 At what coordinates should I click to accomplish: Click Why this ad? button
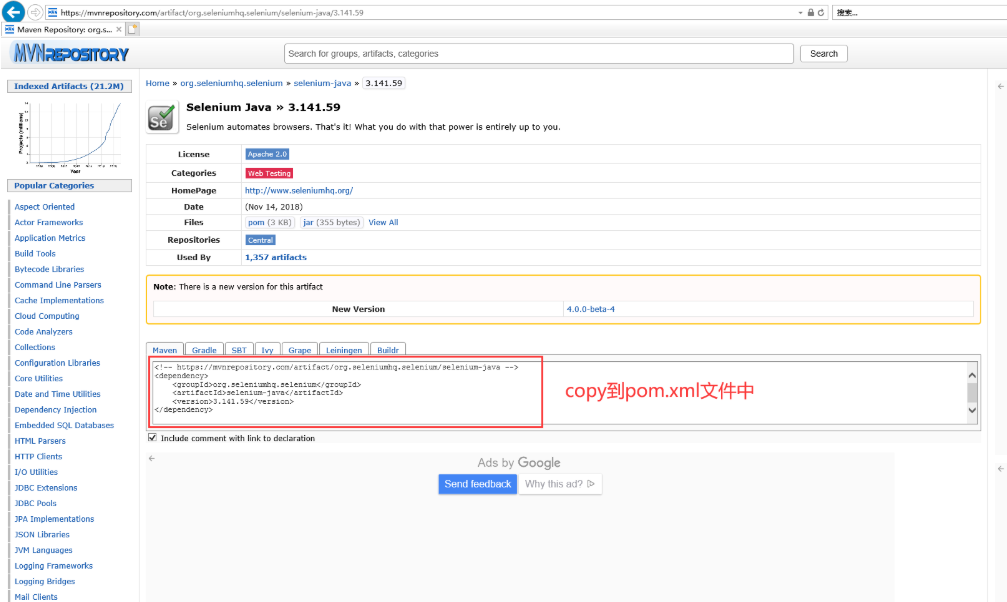point(560,484)
